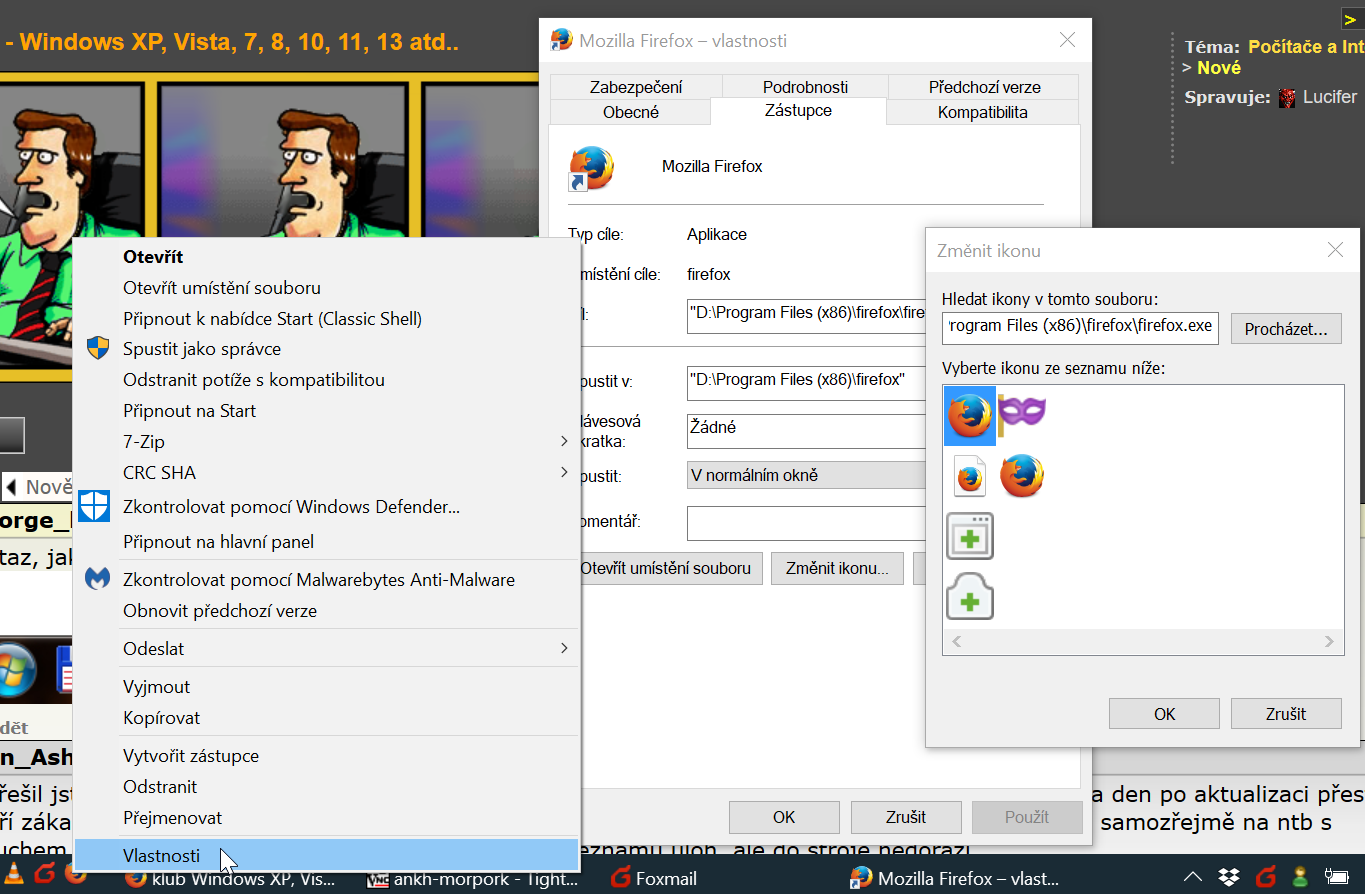Open the Spustit window mode dropdown
Viewport: 1365px width, 894px height.
click(807, 475)
